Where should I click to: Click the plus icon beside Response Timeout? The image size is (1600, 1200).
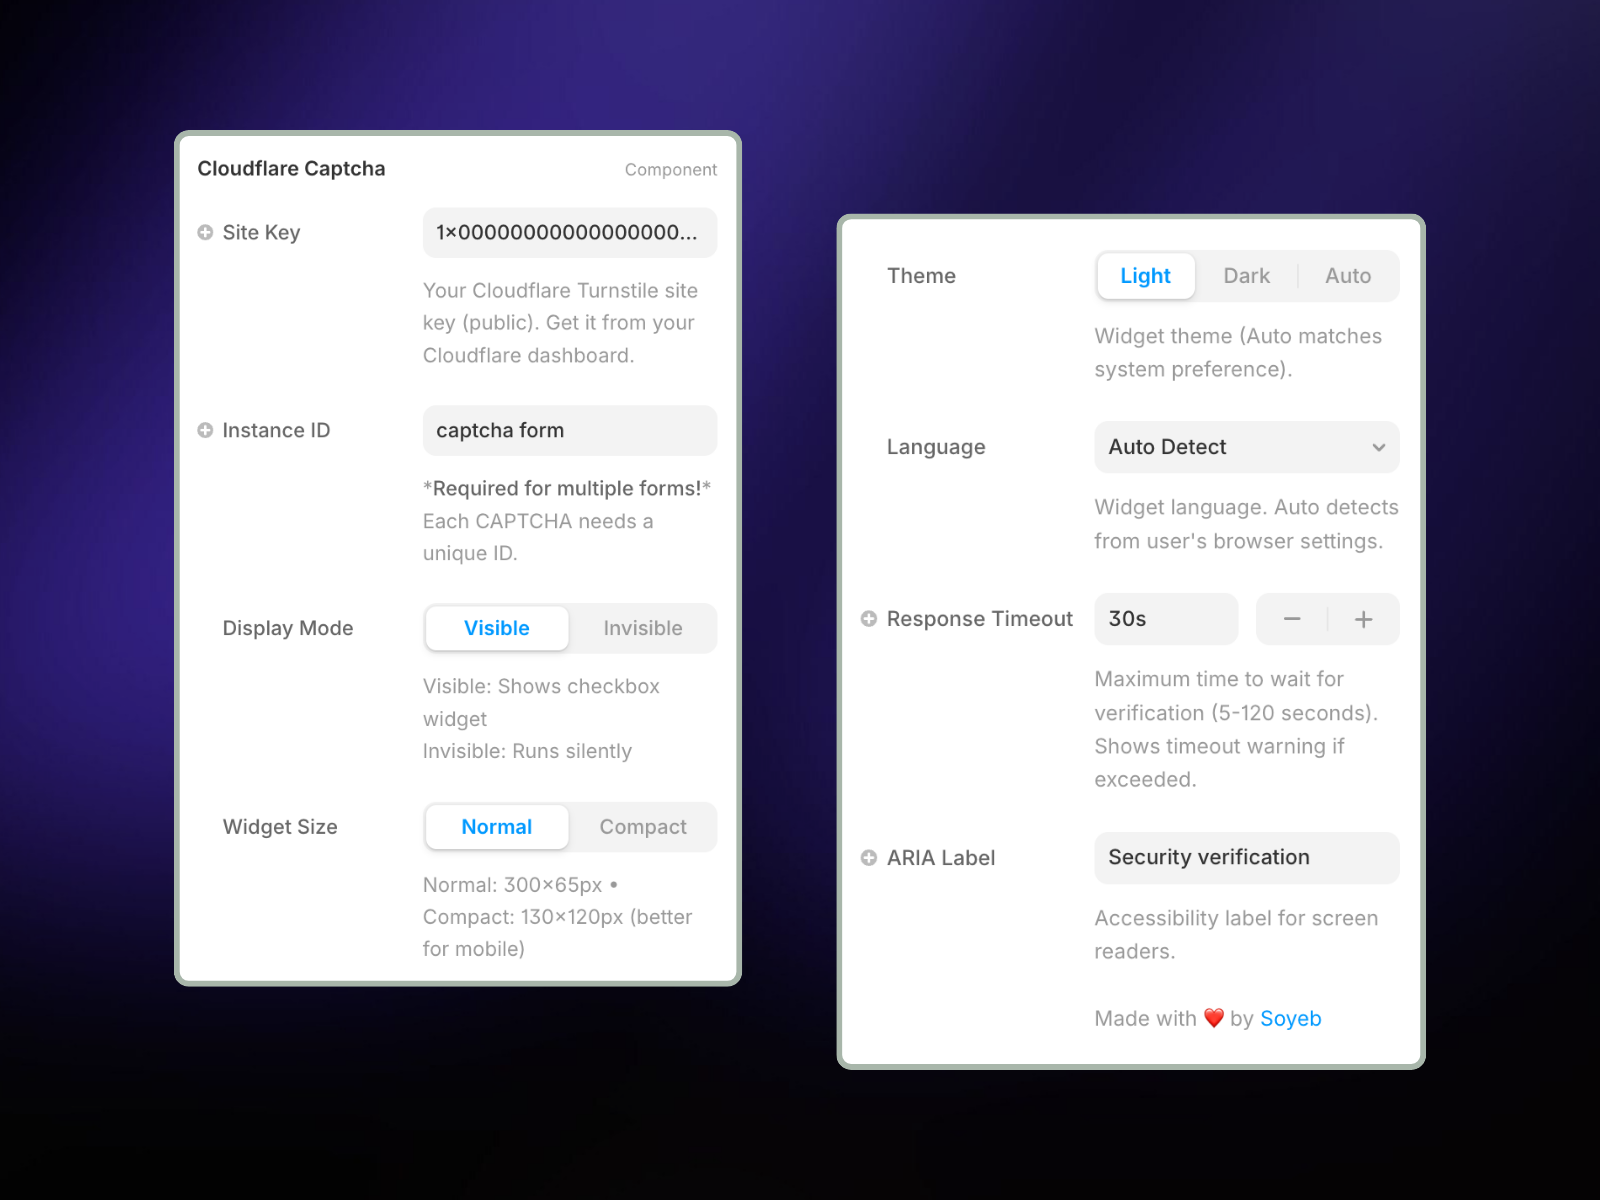coord(869,619)
